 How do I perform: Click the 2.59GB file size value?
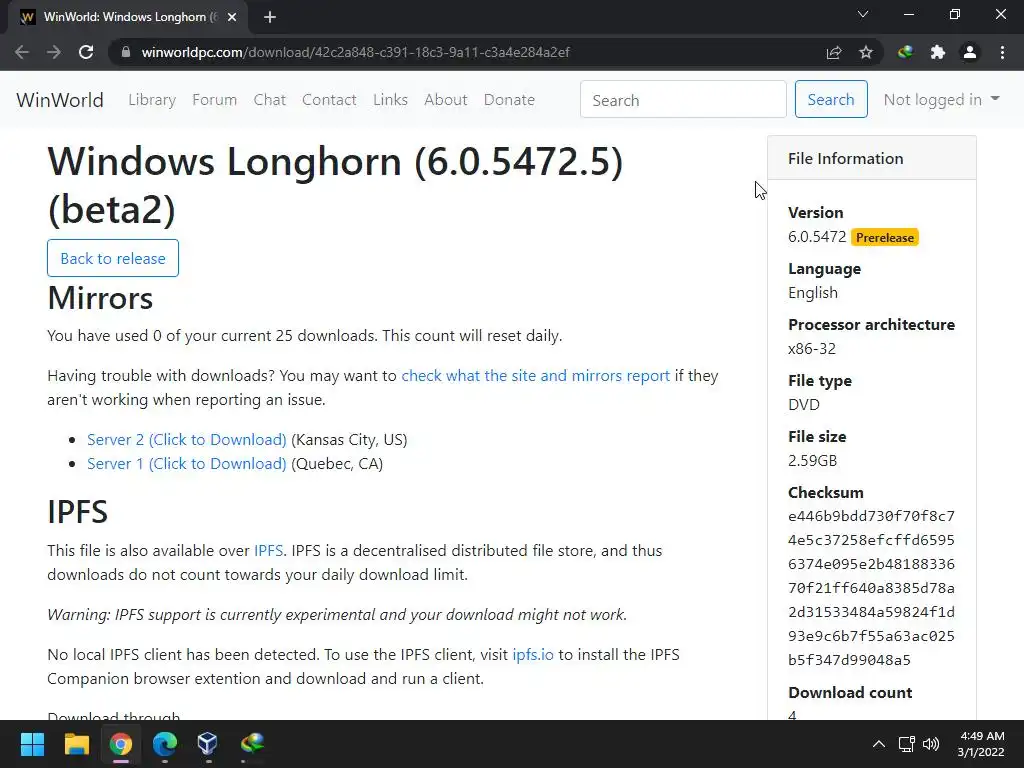[x=812, y=460]
